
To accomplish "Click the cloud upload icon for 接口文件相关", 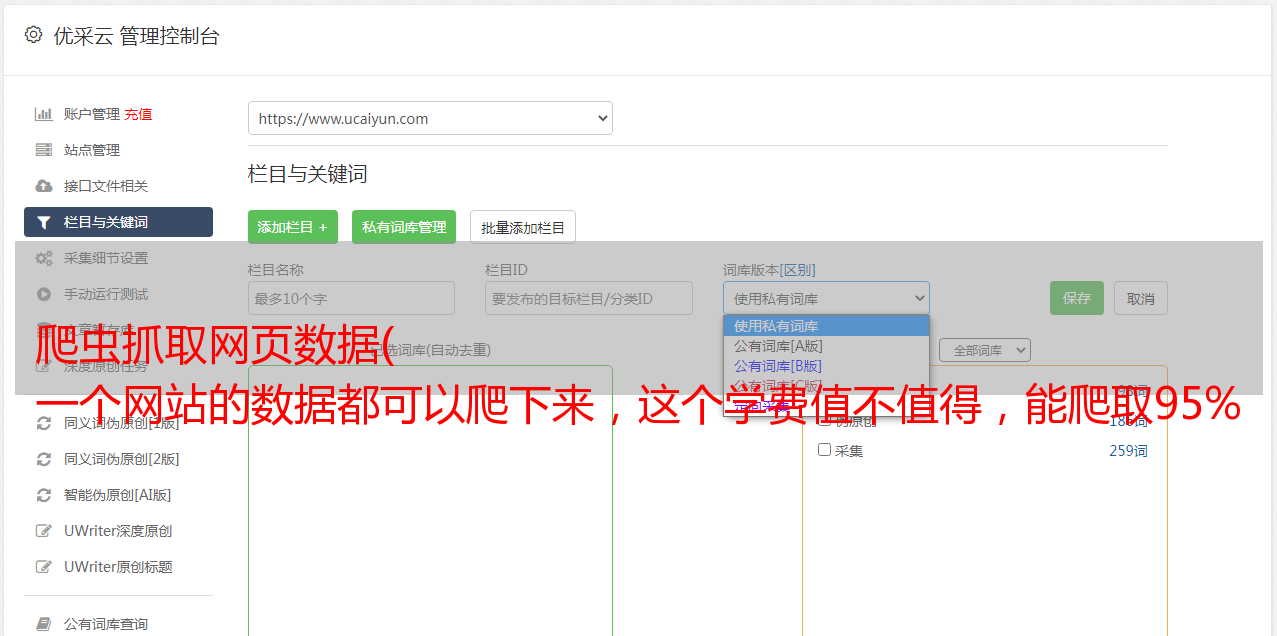I will click(43, 186).
